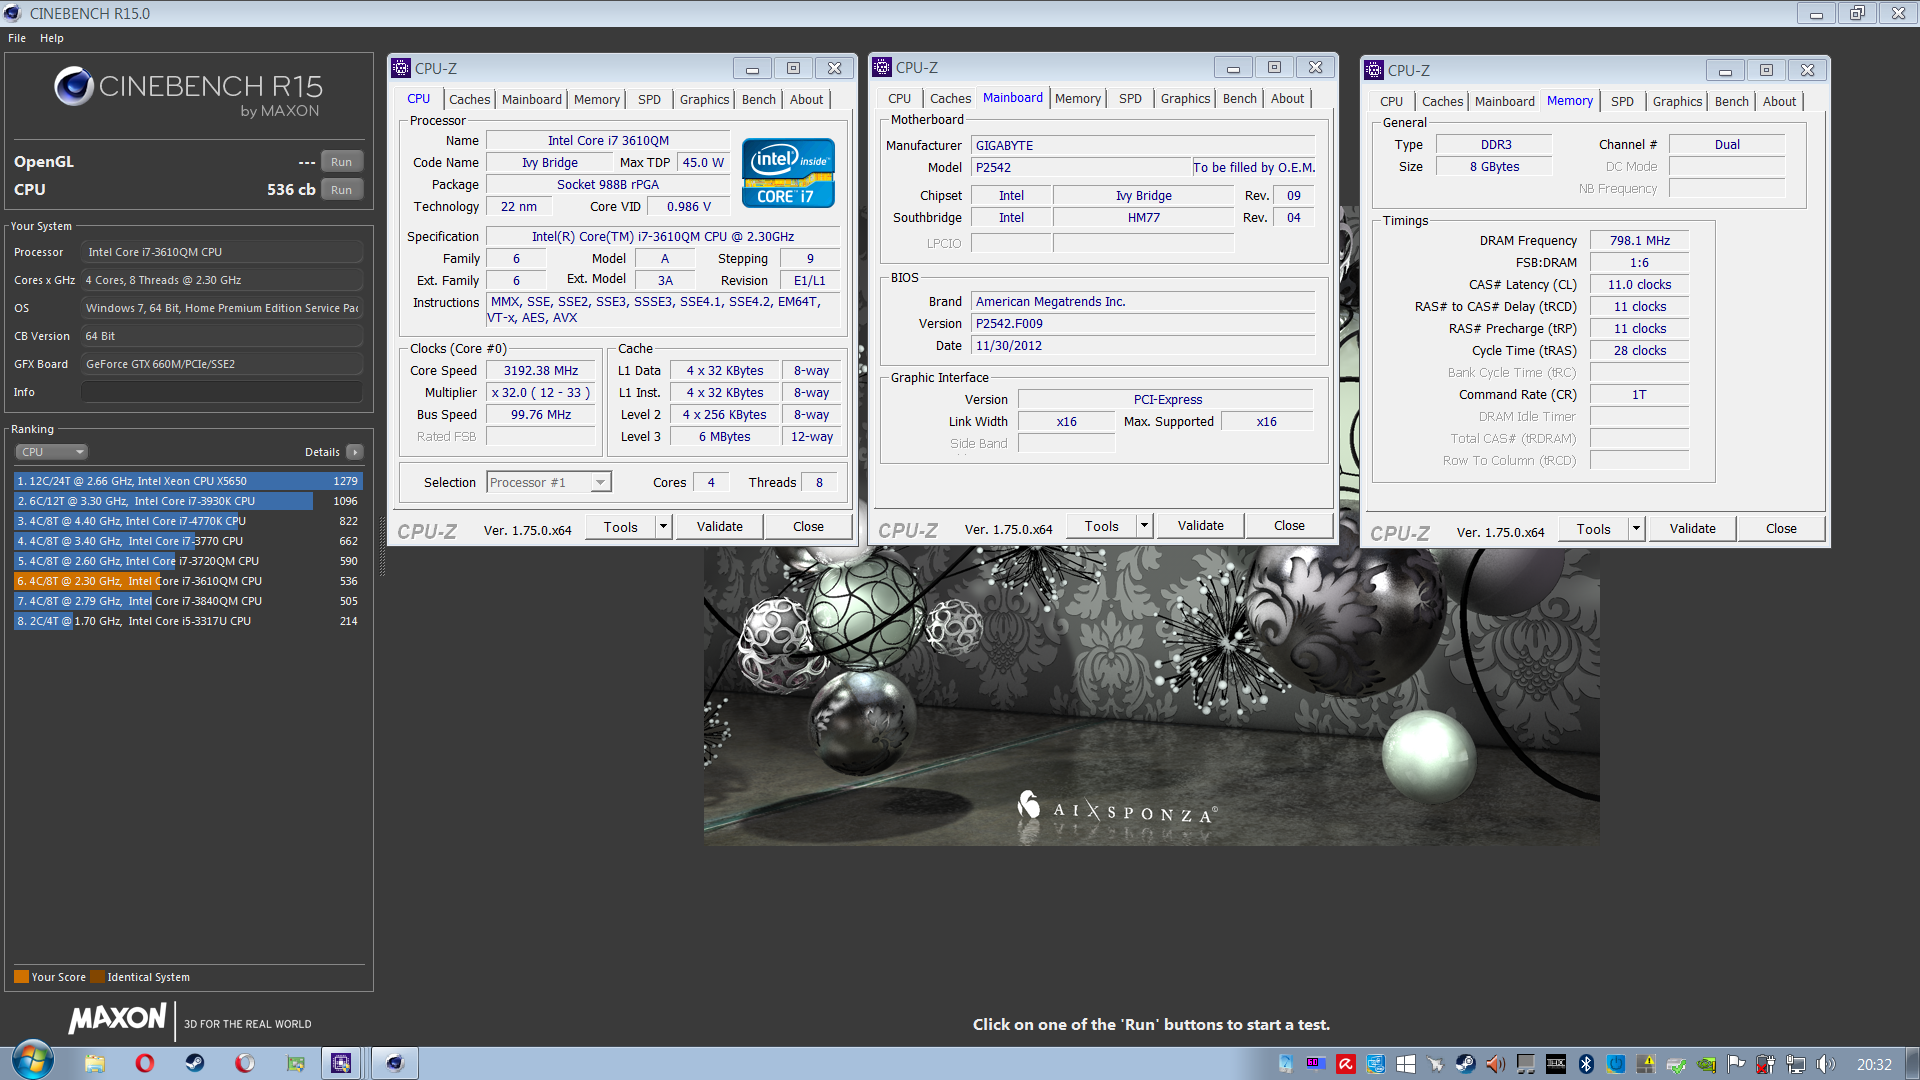Click the orange Your Score legend swatch
The width and height of the screenshot is (1920, 1080).
point(21,977)
